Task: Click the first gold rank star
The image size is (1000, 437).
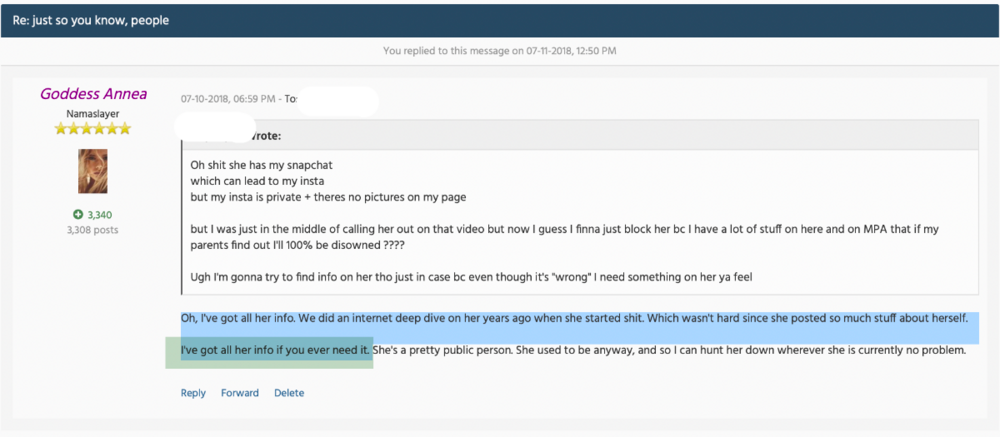Action: [61, 129]
